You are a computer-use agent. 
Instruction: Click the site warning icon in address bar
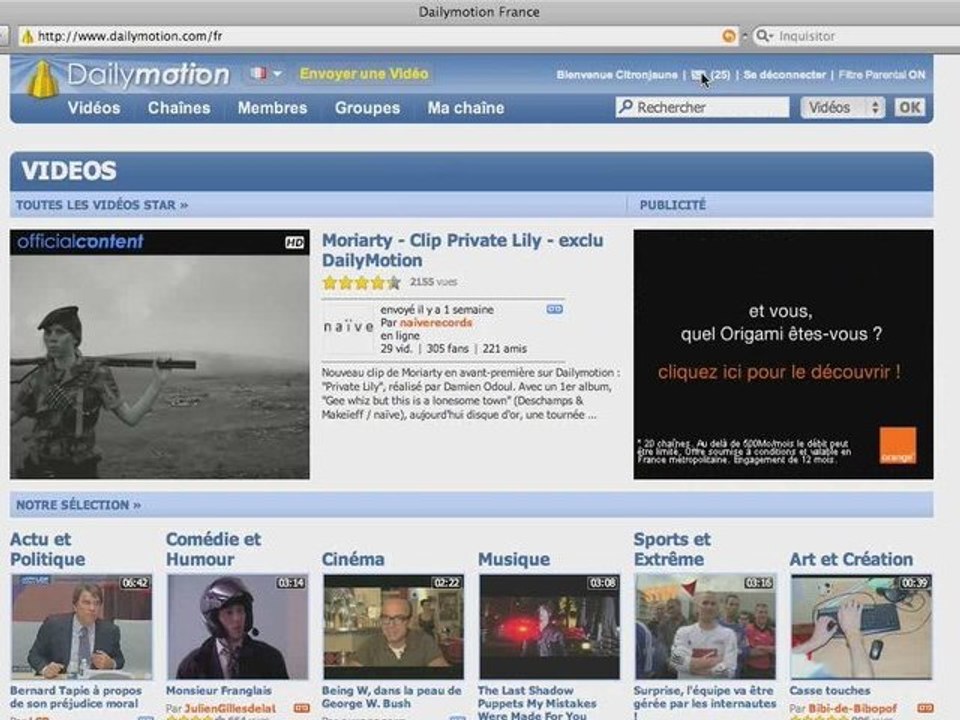(x=27, y=37)
